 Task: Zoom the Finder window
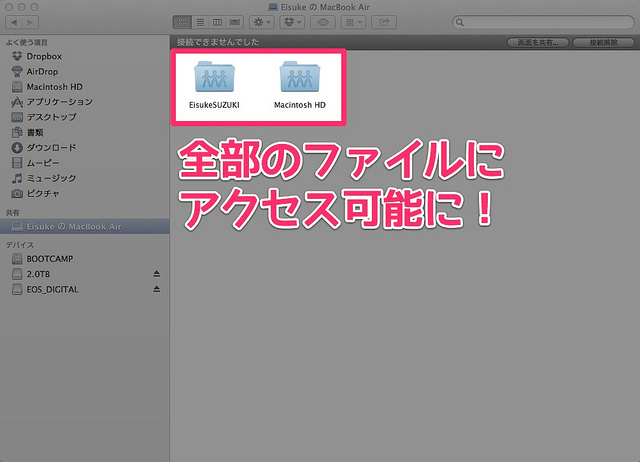(35, 7)
